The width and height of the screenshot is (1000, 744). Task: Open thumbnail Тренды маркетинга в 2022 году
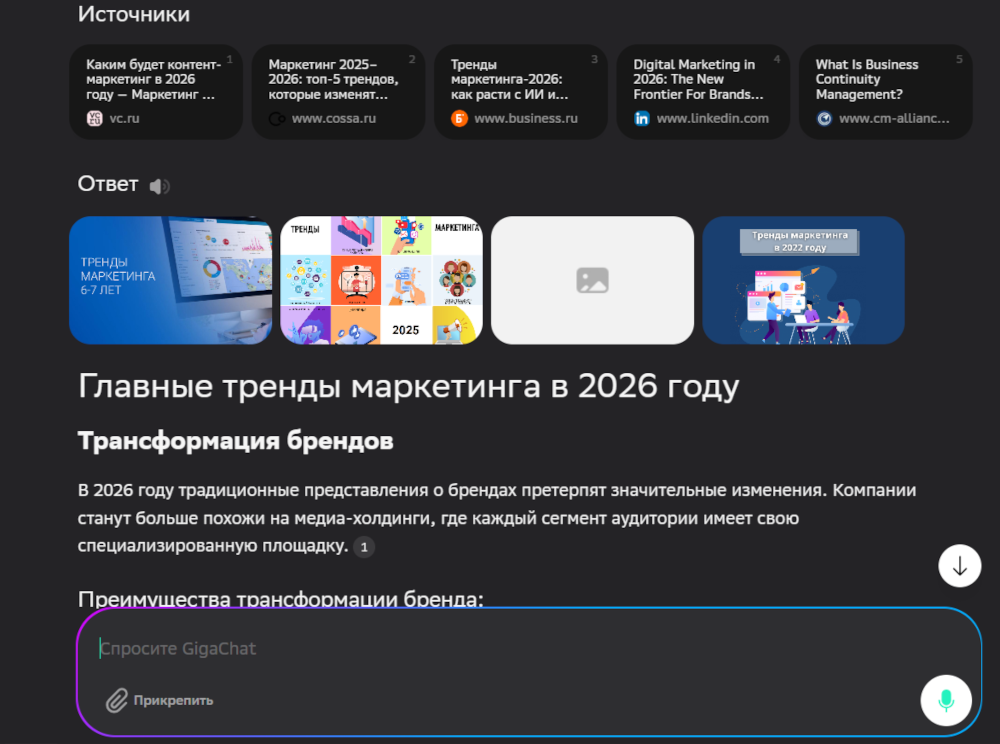(804, 281)
